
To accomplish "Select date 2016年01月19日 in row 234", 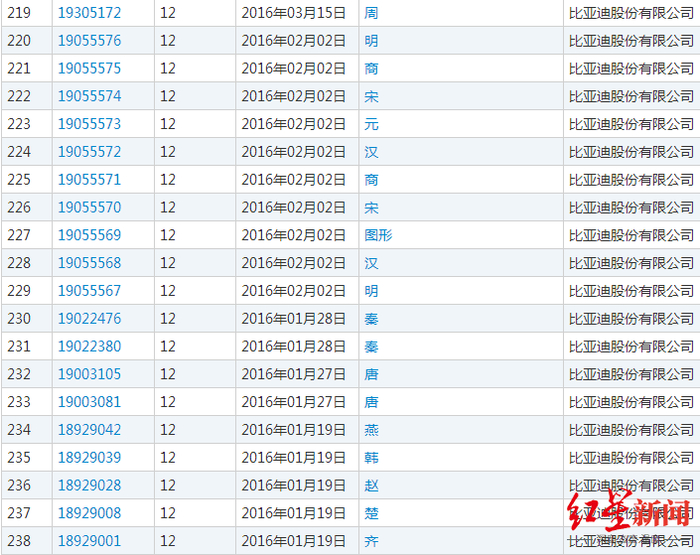I will (294, 430).
